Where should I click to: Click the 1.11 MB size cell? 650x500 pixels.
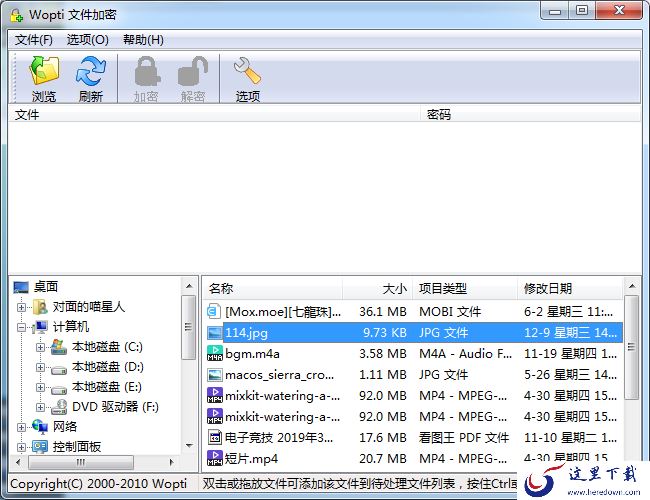click(x=383, y=375)
